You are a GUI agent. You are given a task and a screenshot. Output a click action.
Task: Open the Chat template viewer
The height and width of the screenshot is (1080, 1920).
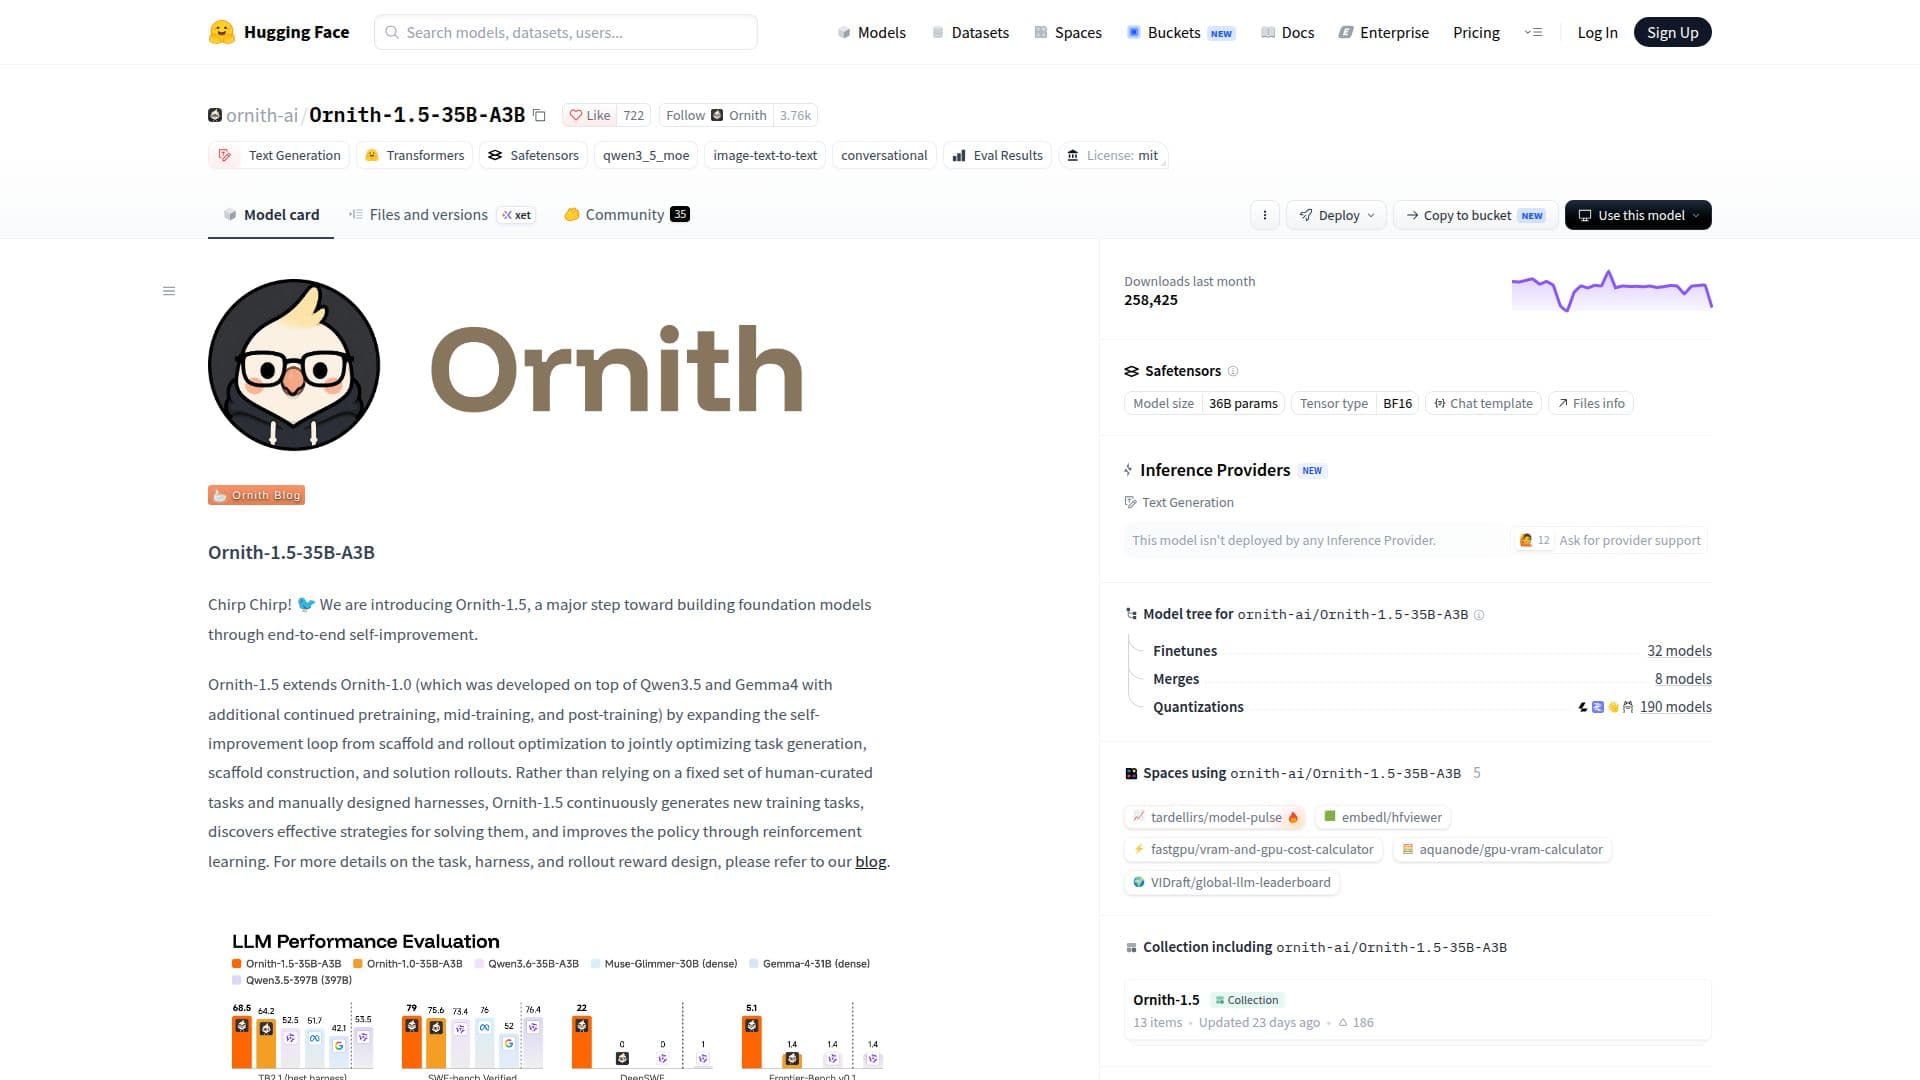click(x=1483, y=403)
